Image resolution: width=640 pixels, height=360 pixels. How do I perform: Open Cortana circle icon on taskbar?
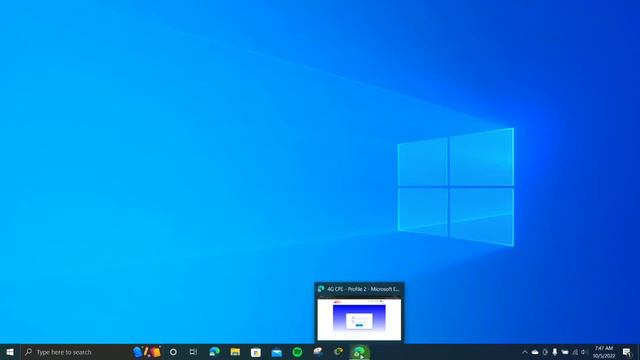point(173,352)
